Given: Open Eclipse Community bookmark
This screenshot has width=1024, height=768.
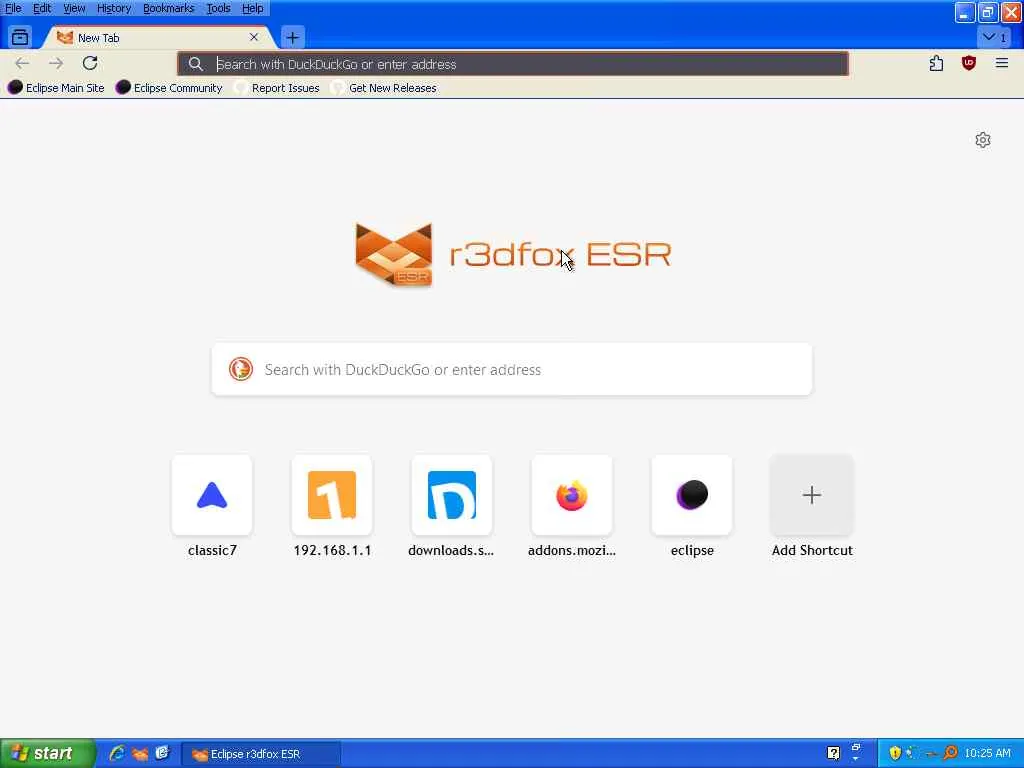Looking at the screenshot, I should tap(169, 88).
